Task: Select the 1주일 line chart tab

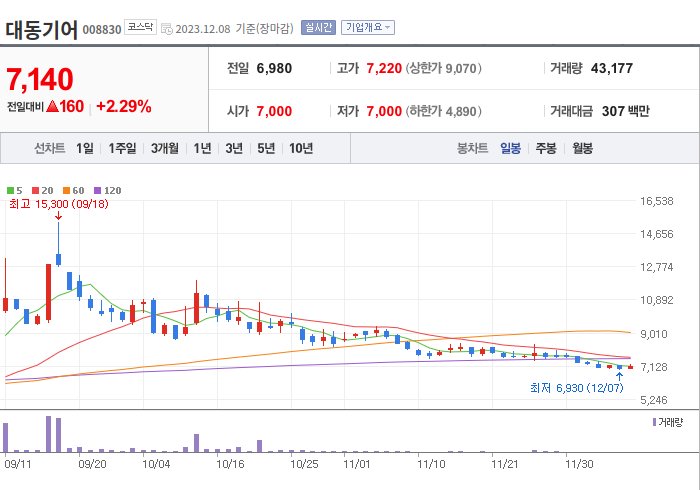Action: click(122, 148)
